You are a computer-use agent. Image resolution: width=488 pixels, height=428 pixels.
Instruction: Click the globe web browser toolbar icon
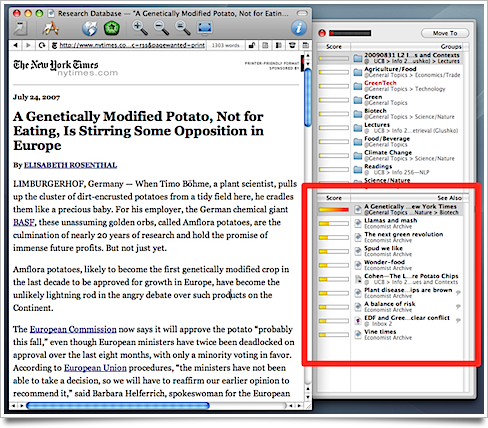click(x=90, y=28)
